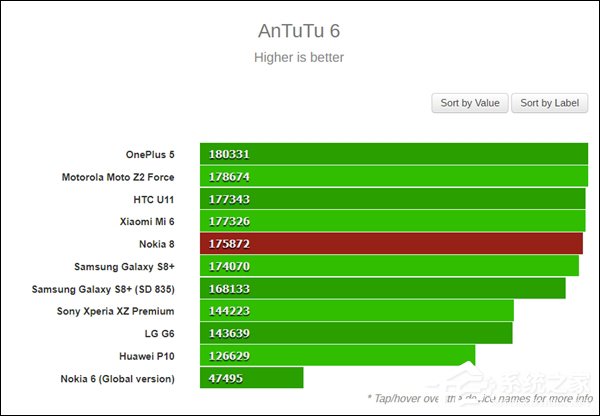Click the bar showing 177326
Image resolution: width=600 pixels, height=416 pixels.
(x=393, y=221)
